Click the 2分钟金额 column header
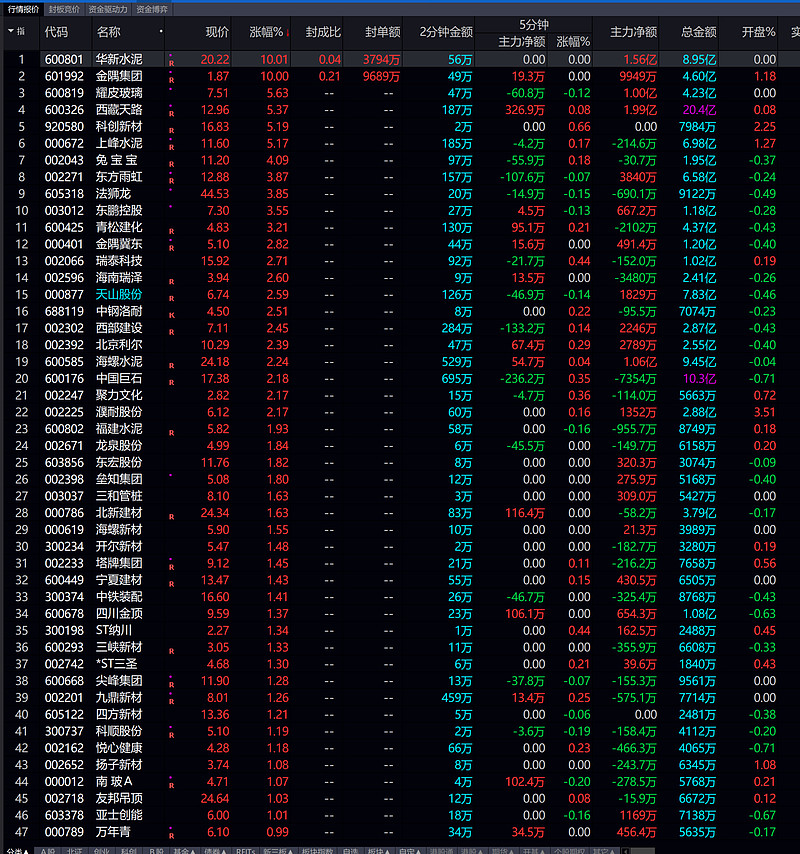Viewport: 800px width, 854px height. 446,32
